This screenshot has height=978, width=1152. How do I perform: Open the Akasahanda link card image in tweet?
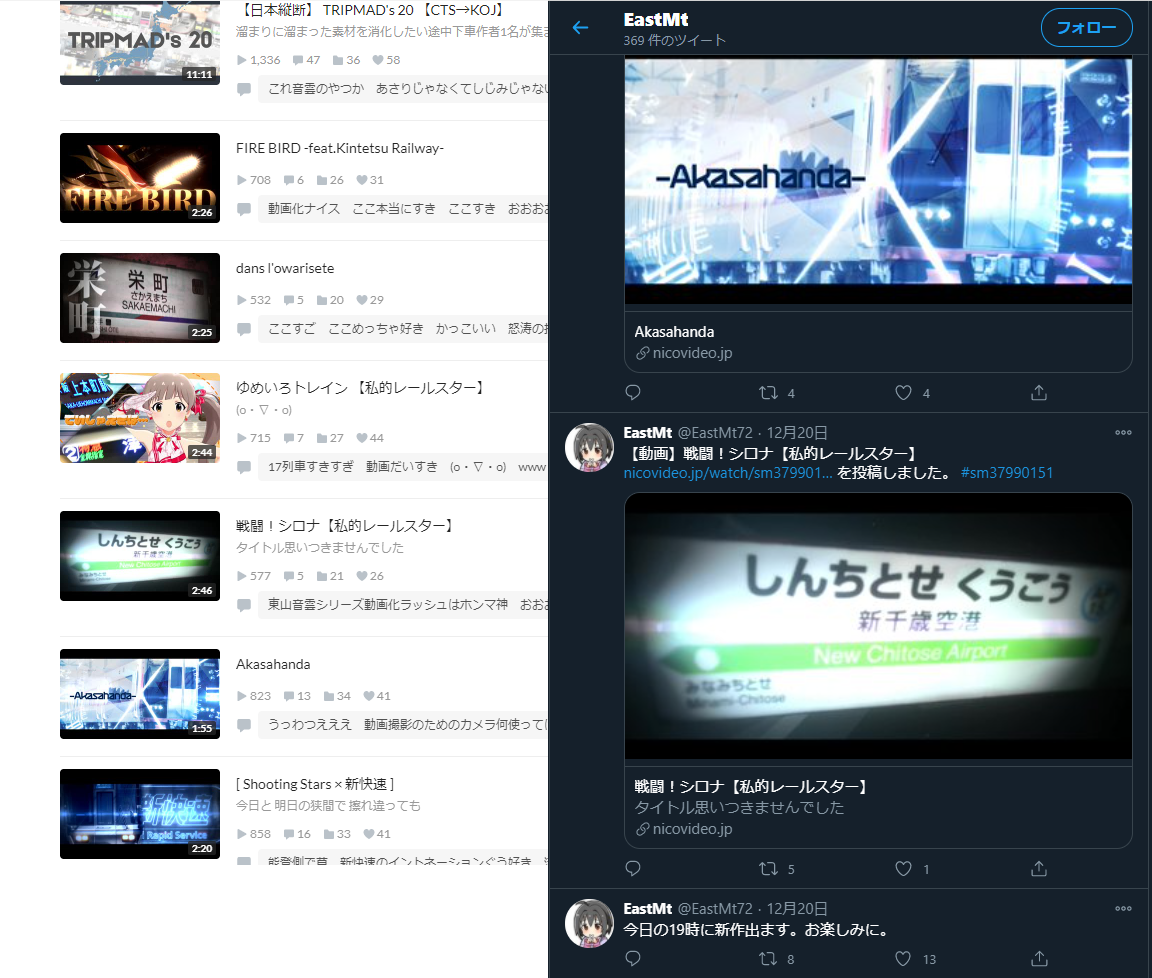pos(878,181)
